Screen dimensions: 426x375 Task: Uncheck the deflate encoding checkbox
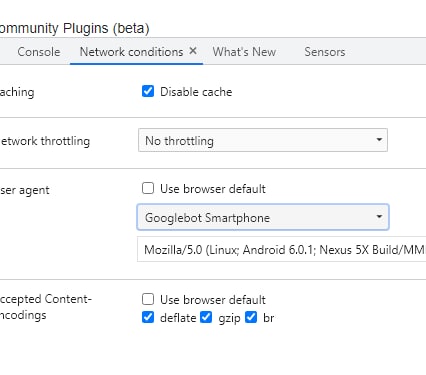pos(148,317)
